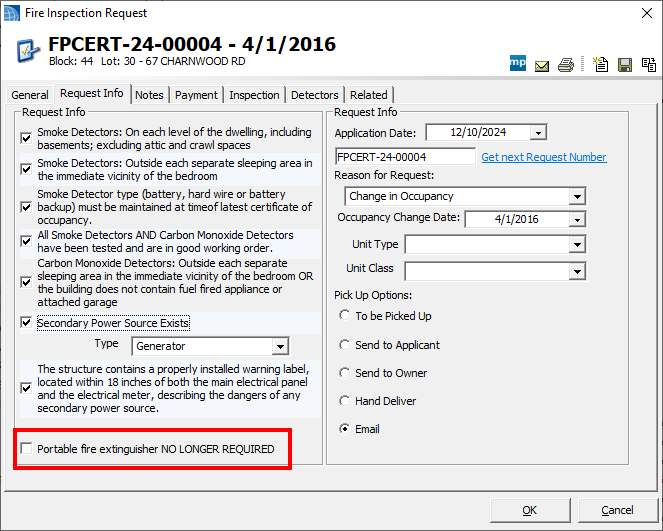Image resolution: width=663 pixels, height=531 pixels.
Task: Switch to the Detectors tab
Action: click(315, 95)
